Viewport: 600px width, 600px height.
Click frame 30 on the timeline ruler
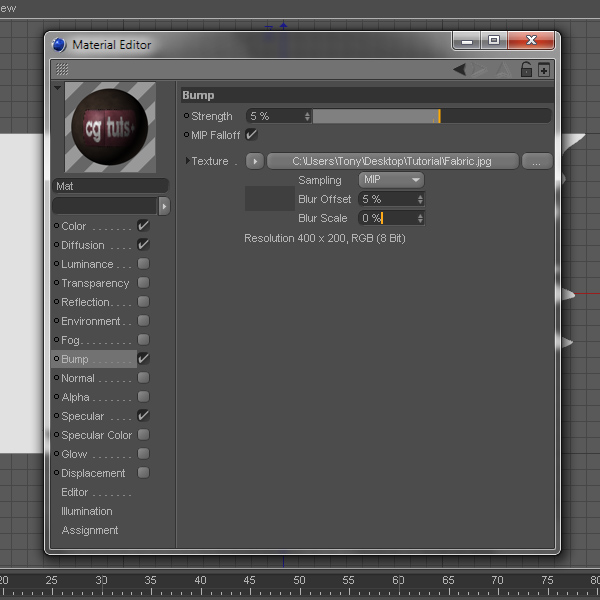tap(101, 582)
